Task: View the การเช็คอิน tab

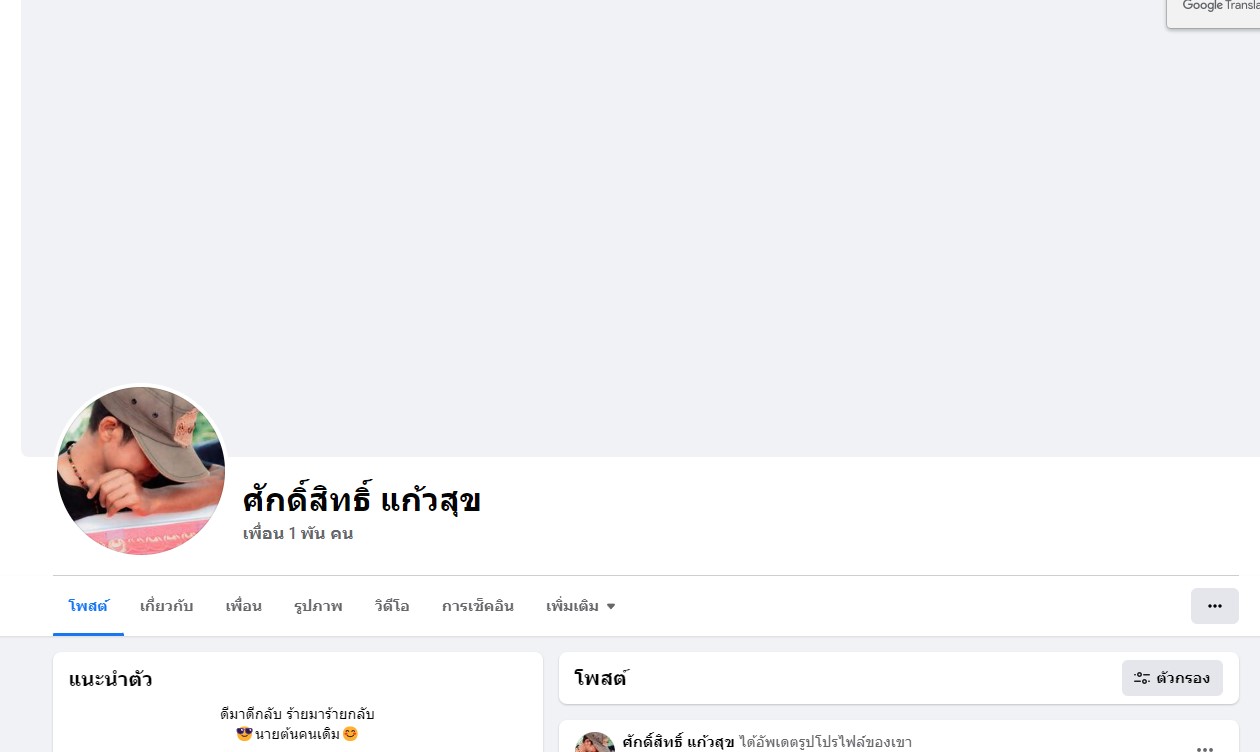Action: click(x=477, y=606)
